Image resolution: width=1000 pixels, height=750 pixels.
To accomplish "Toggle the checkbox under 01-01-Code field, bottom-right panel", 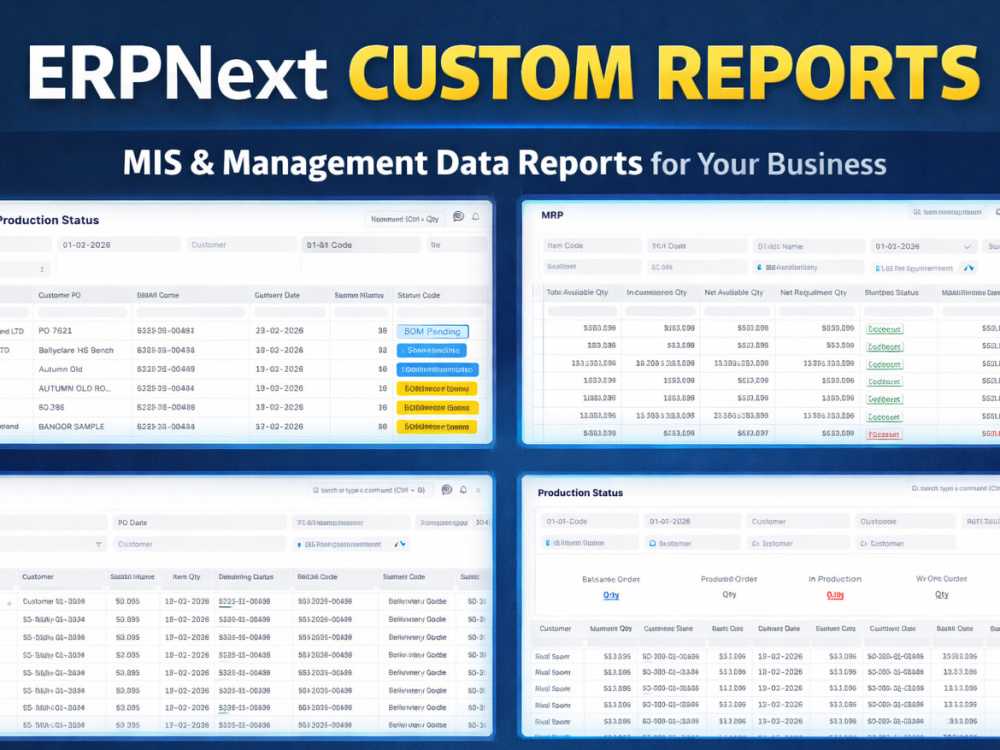I will pos(547,543).
